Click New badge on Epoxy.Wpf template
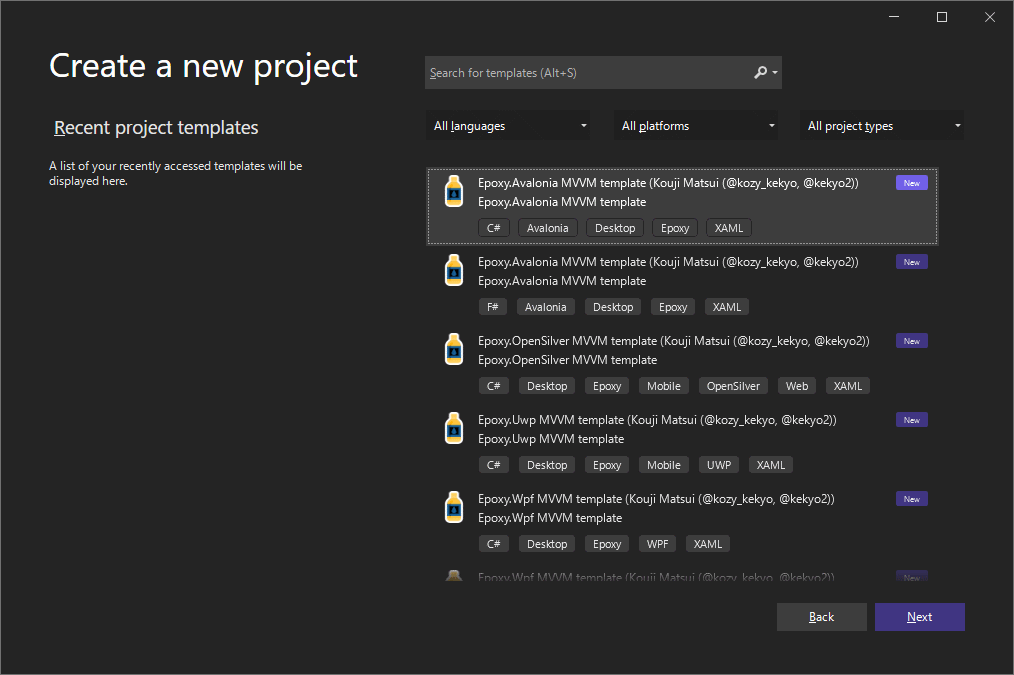This screenshot has width=1014, height=675. click(912, 498)
